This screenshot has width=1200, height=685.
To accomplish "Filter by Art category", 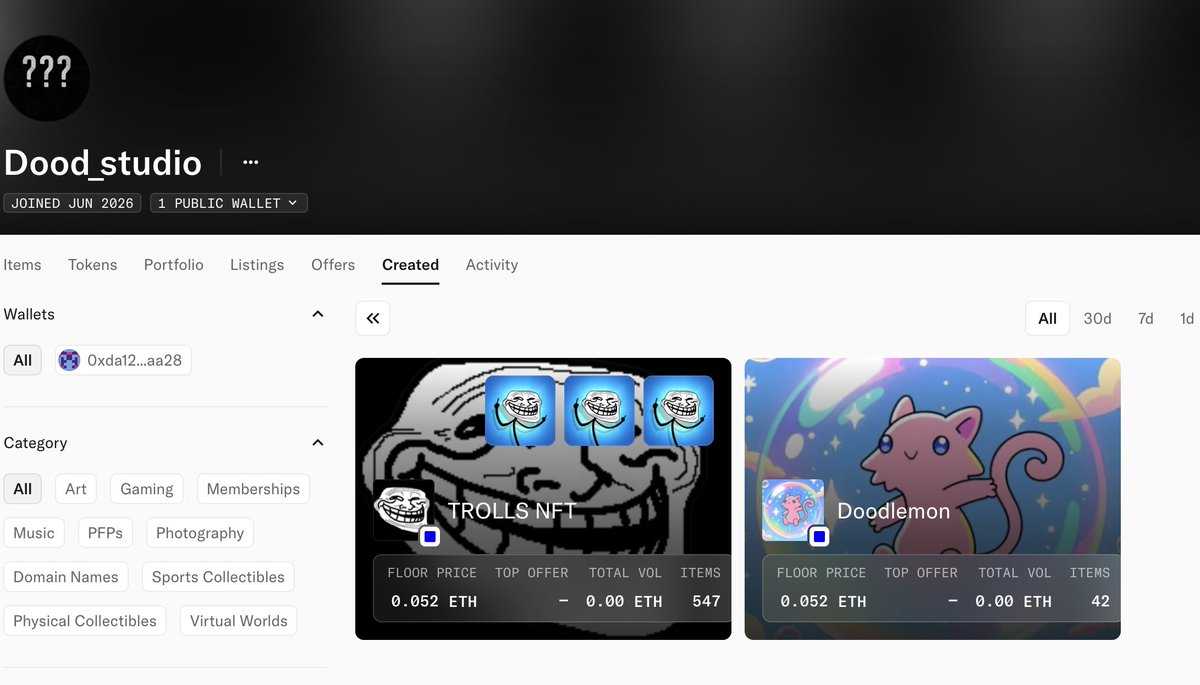I will pos(76,489).
